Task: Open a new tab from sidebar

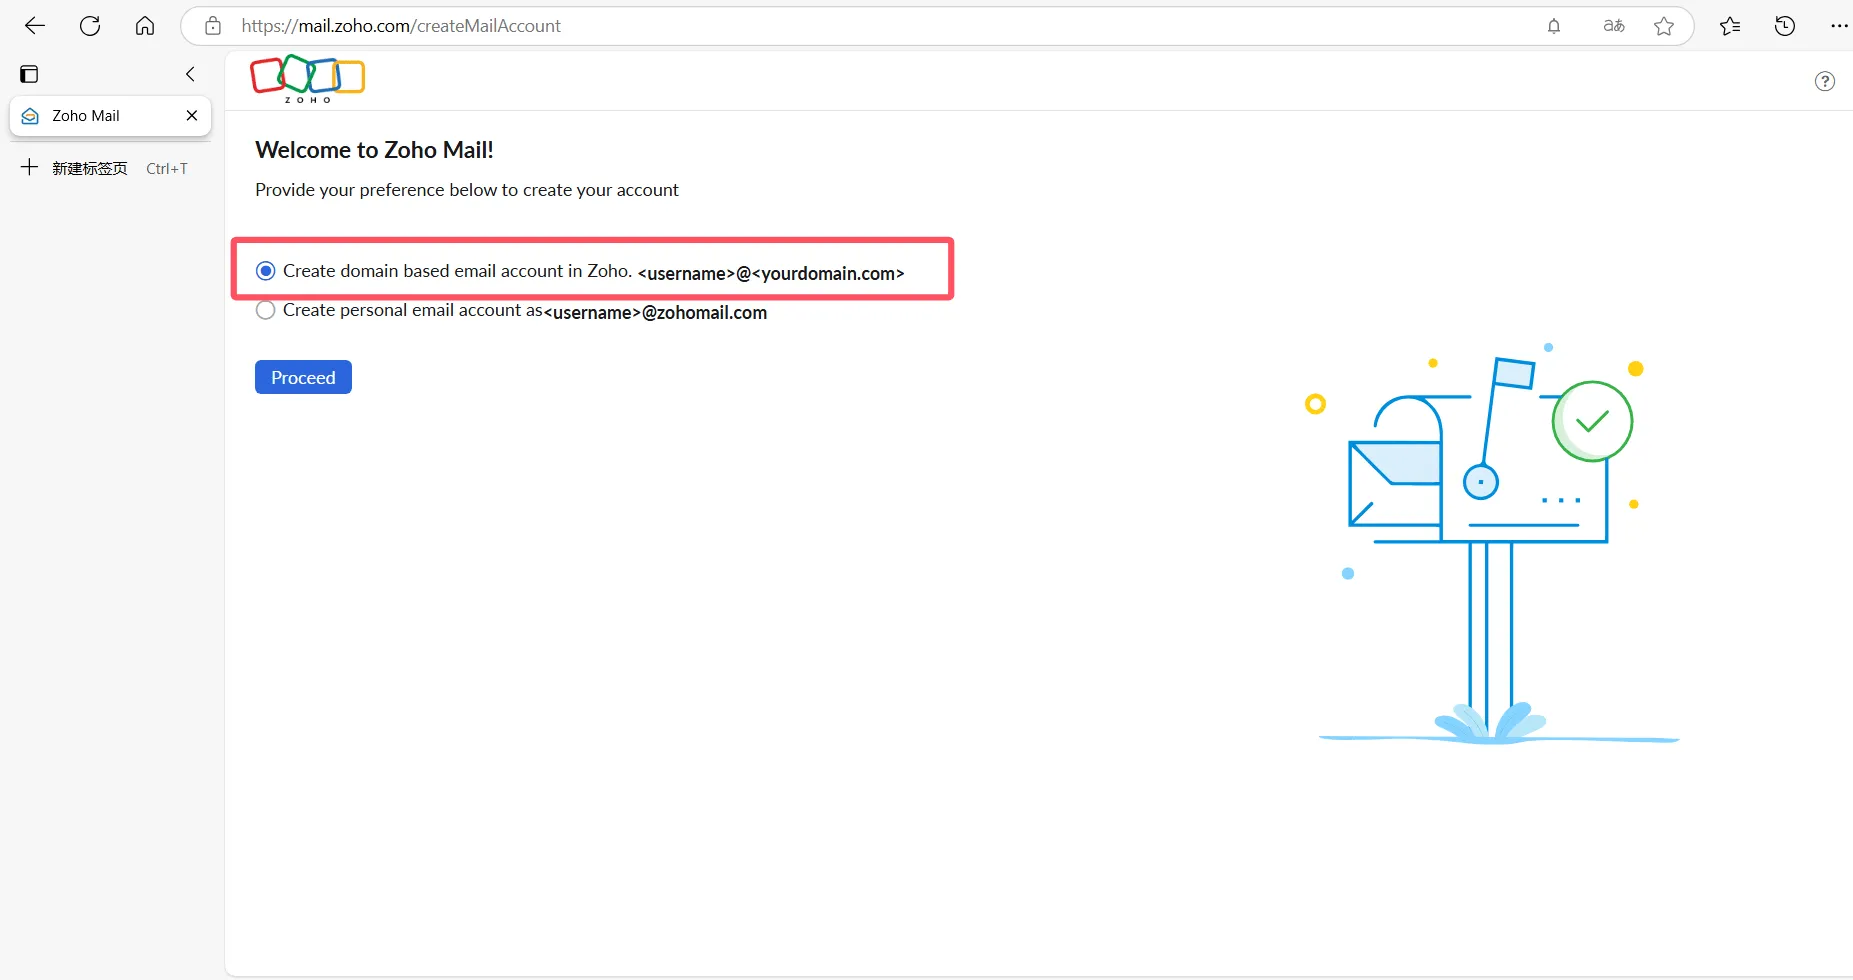Action: (89, 168)
